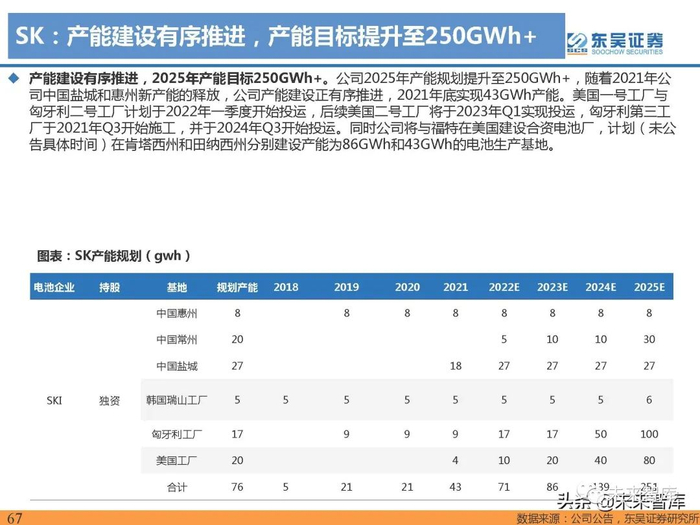Click the blue diamond bullet icon
The image size is (700, 525).
pyautogui.click(x=14, y=79)
